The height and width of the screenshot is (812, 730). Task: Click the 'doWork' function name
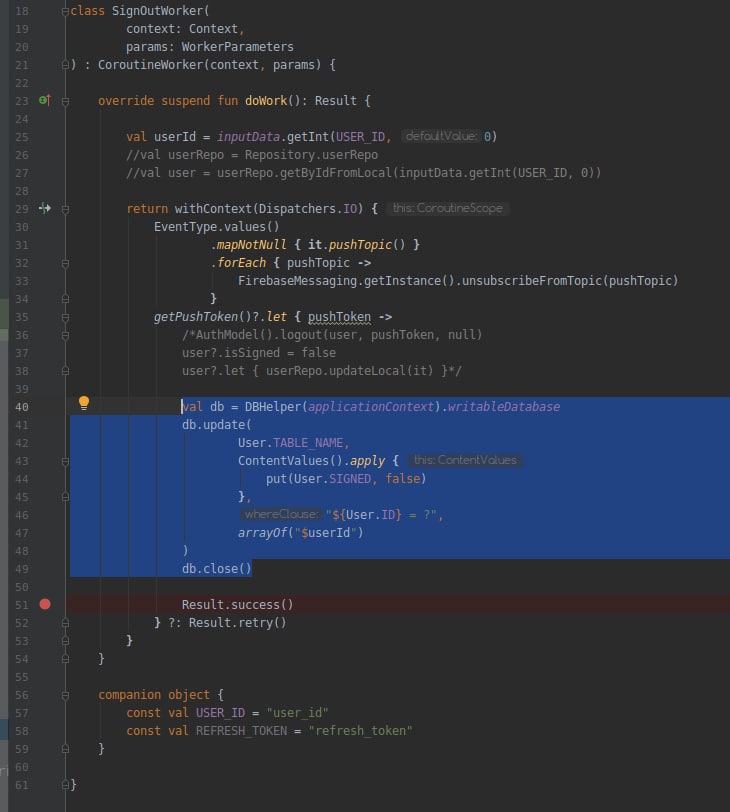click(266, 100)
